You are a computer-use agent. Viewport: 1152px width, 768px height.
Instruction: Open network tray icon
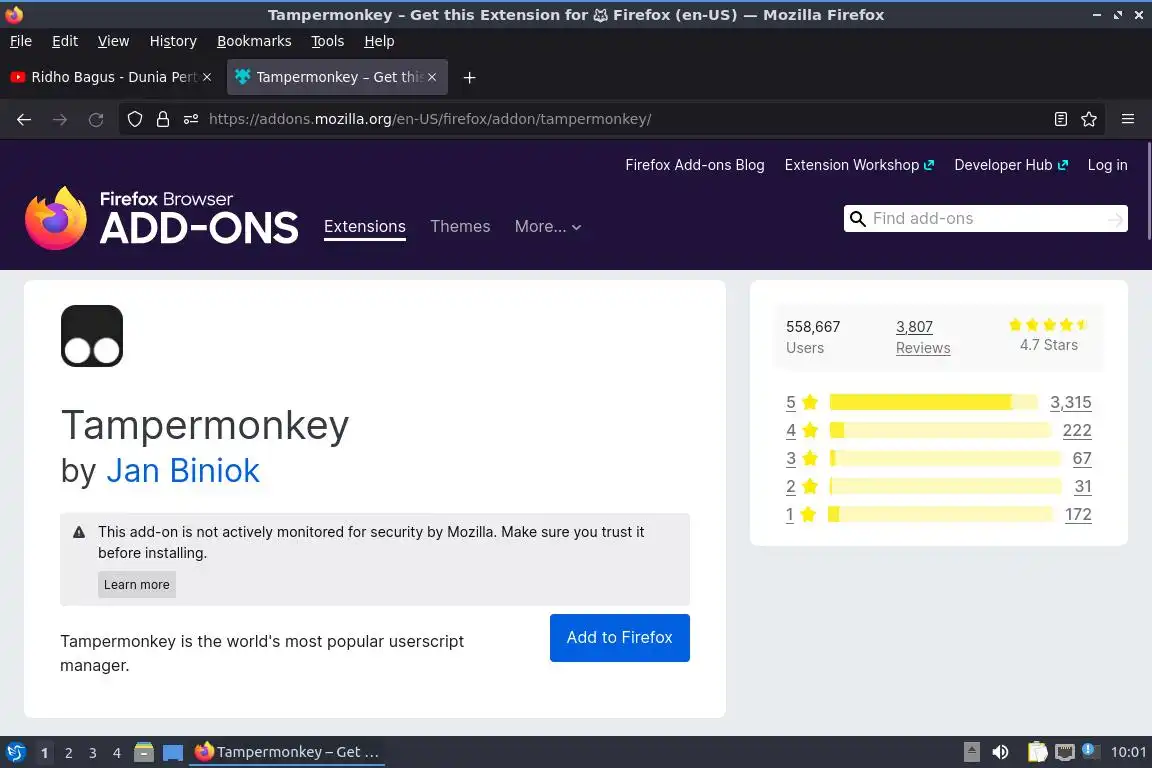pyautogui.click(x=1065, y=752)
